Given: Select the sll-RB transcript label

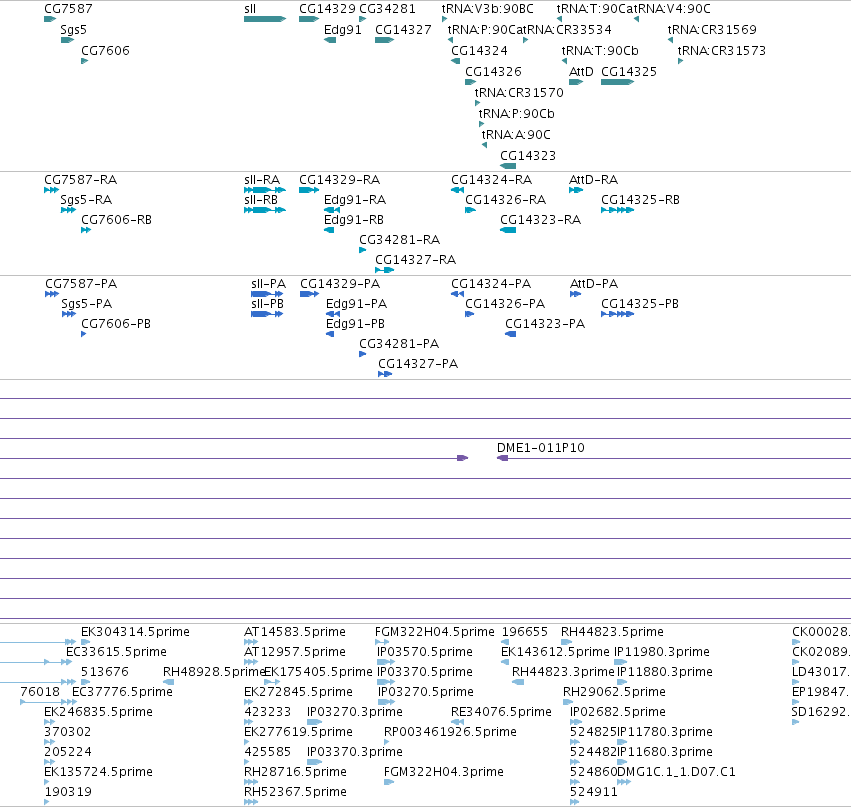Looking at the screenshot, I should coord(261,200).
